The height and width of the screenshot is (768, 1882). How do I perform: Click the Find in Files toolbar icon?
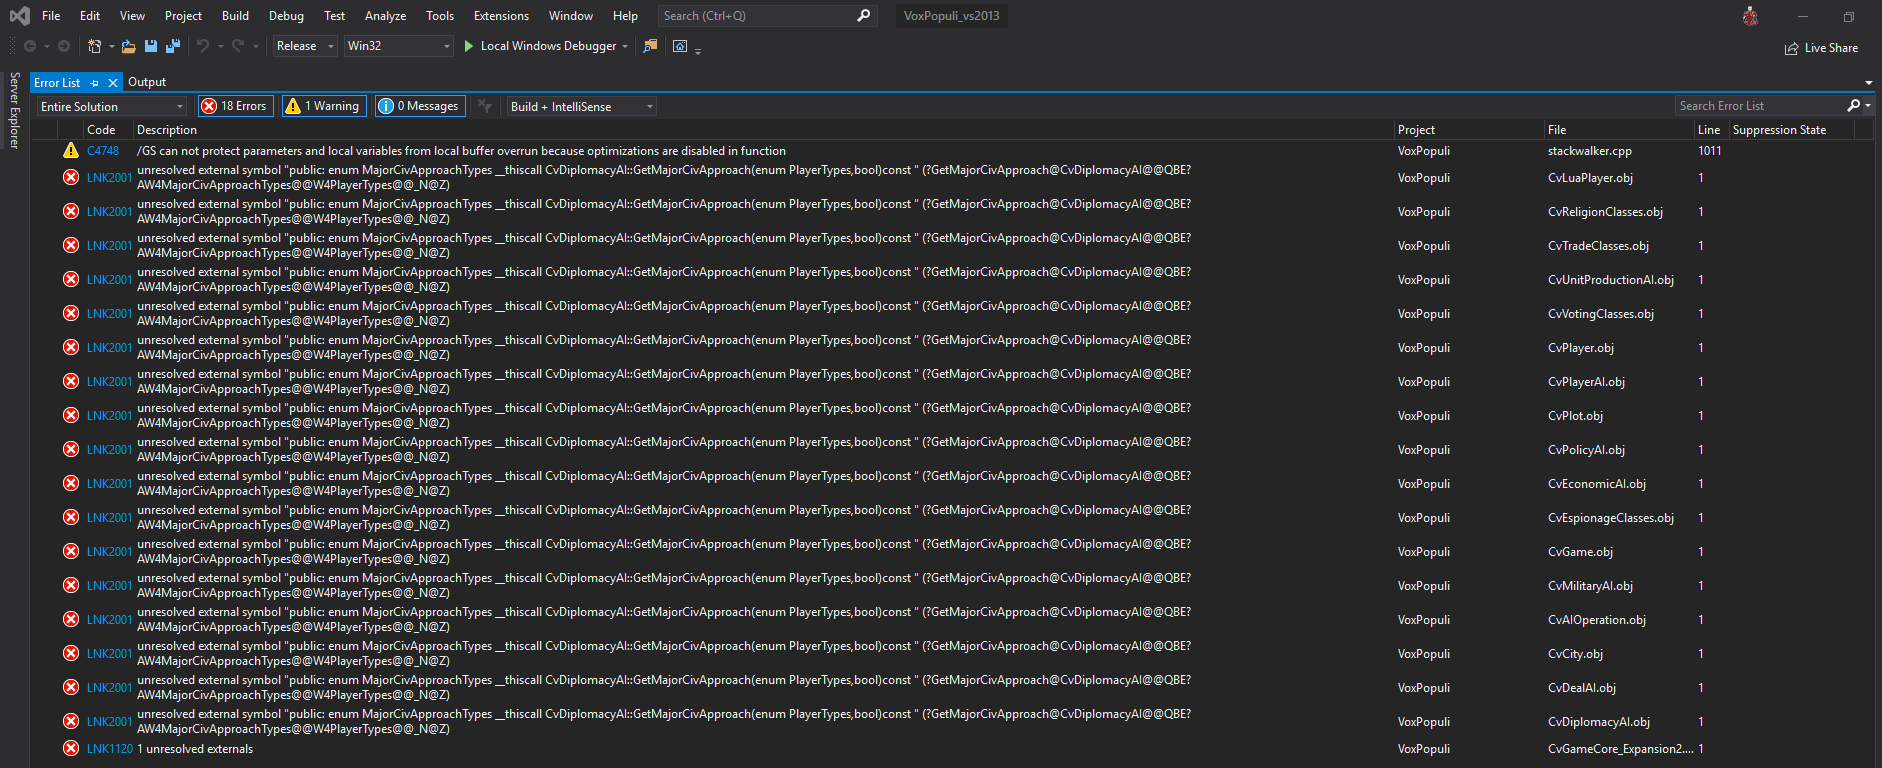click(x=650, y=46)
